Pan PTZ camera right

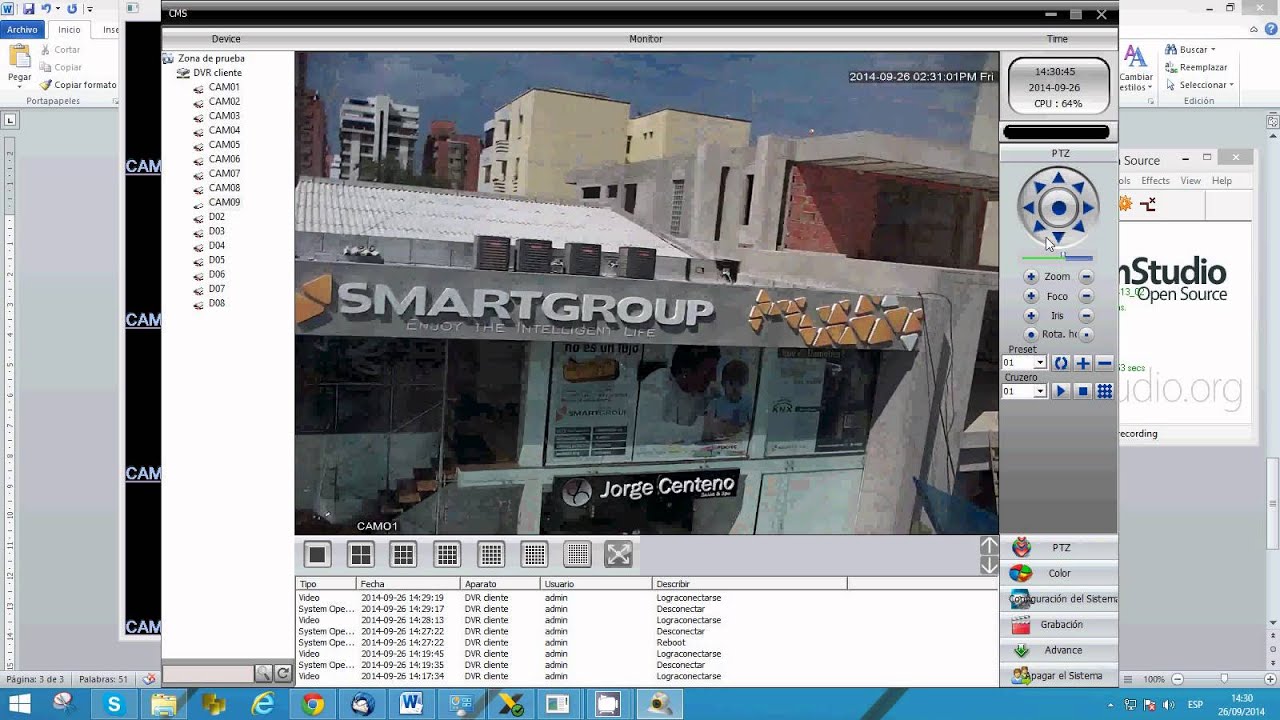point(1089,208)
